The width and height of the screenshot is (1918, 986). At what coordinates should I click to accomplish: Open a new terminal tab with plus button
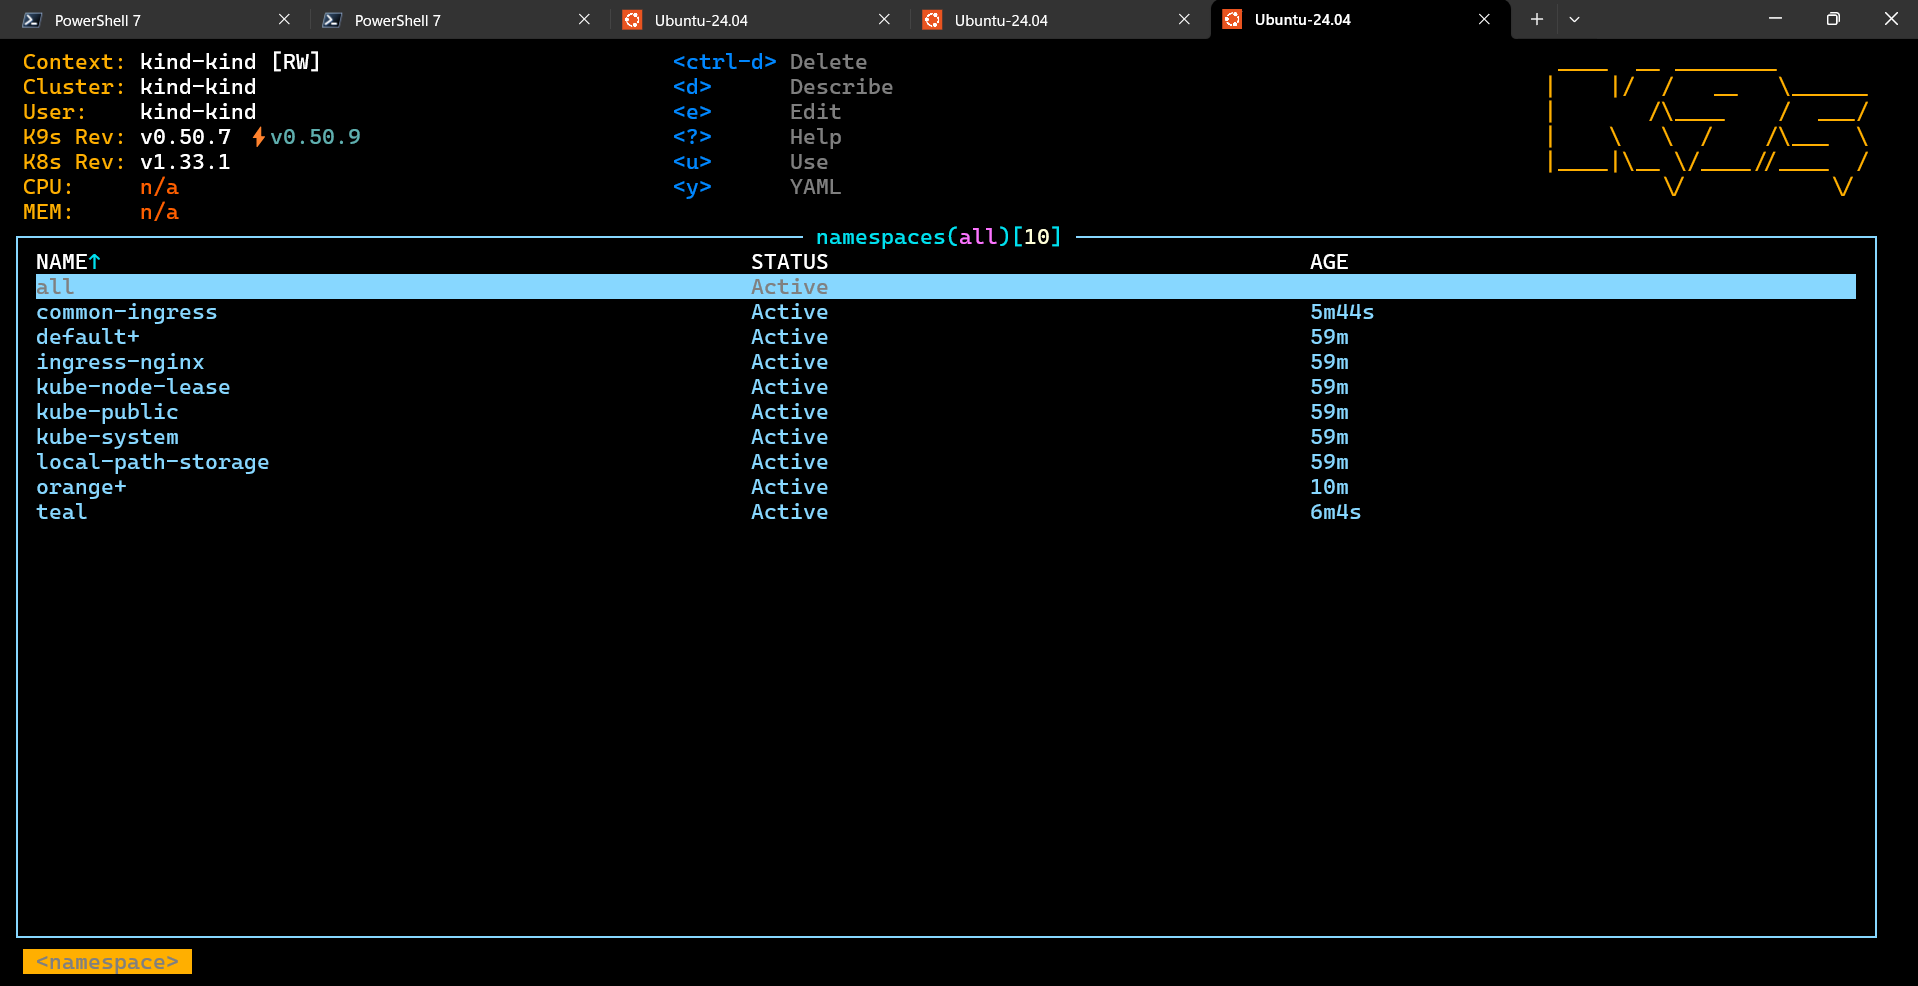pos(1537,20)
